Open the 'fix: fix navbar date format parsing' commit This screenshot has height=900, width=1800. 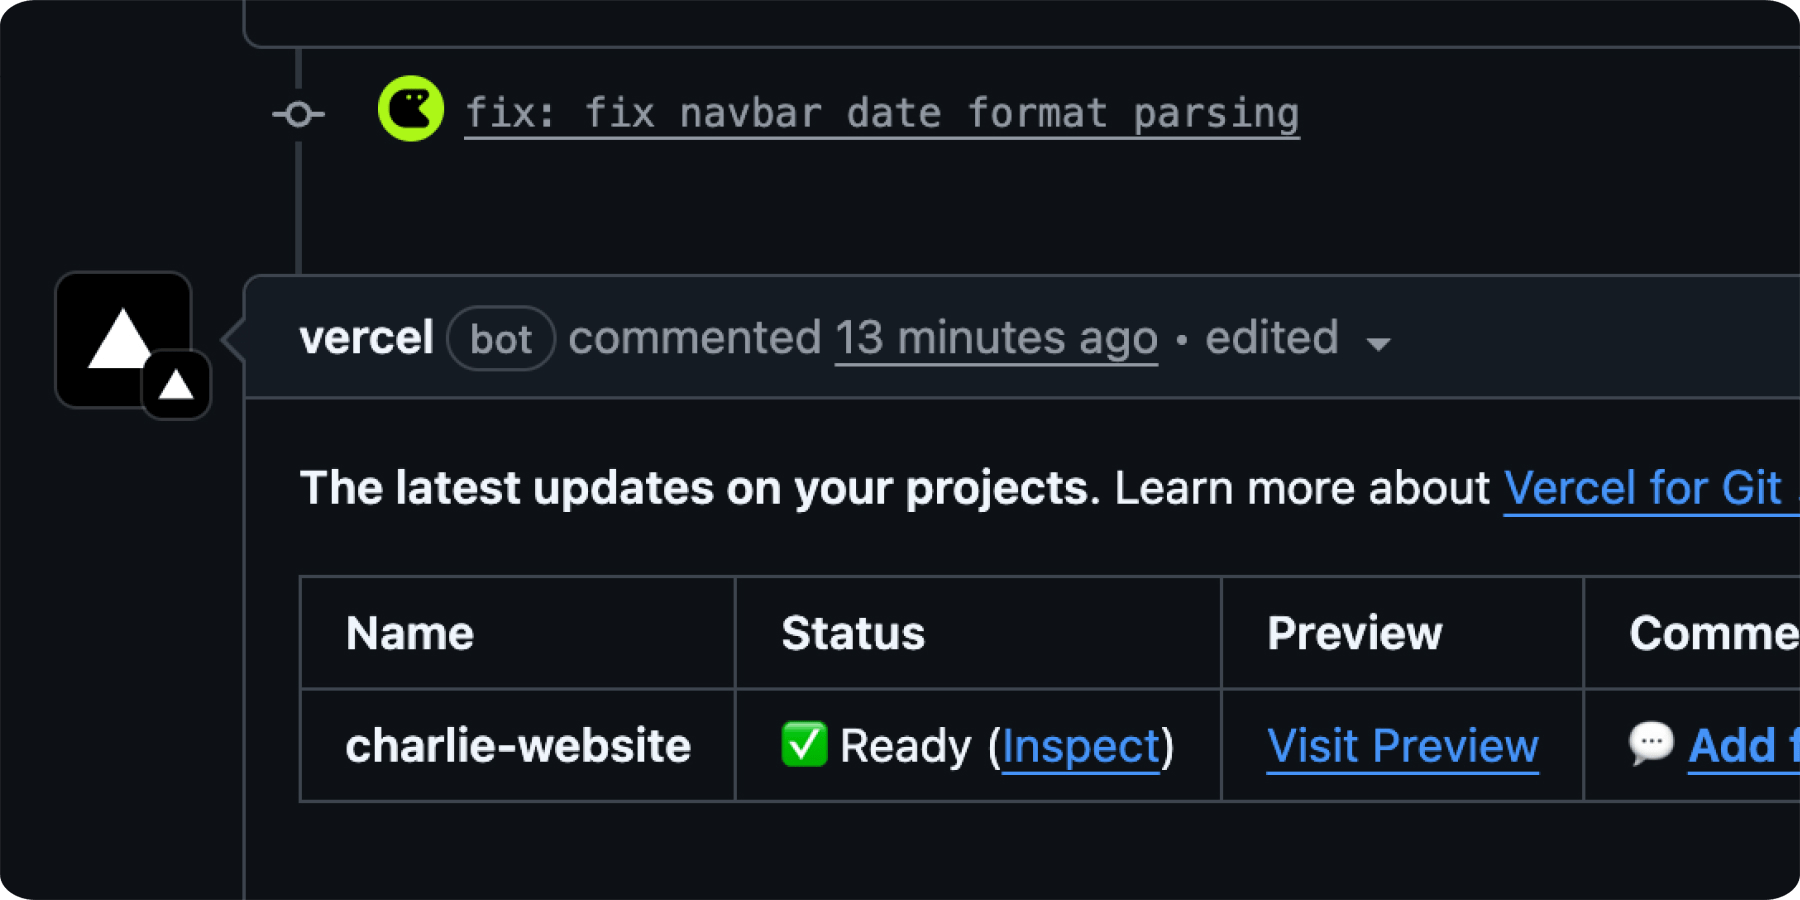click(881, 113)
